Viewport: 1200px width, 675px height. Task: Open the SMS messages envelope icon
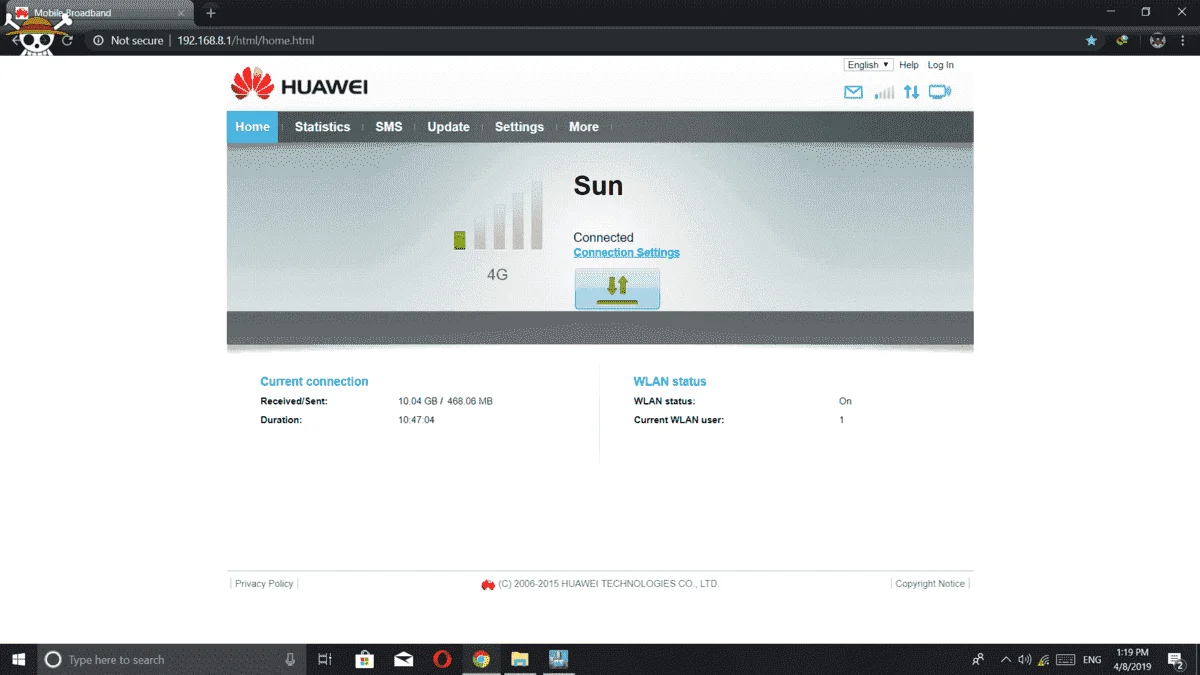tap(853, 92)
